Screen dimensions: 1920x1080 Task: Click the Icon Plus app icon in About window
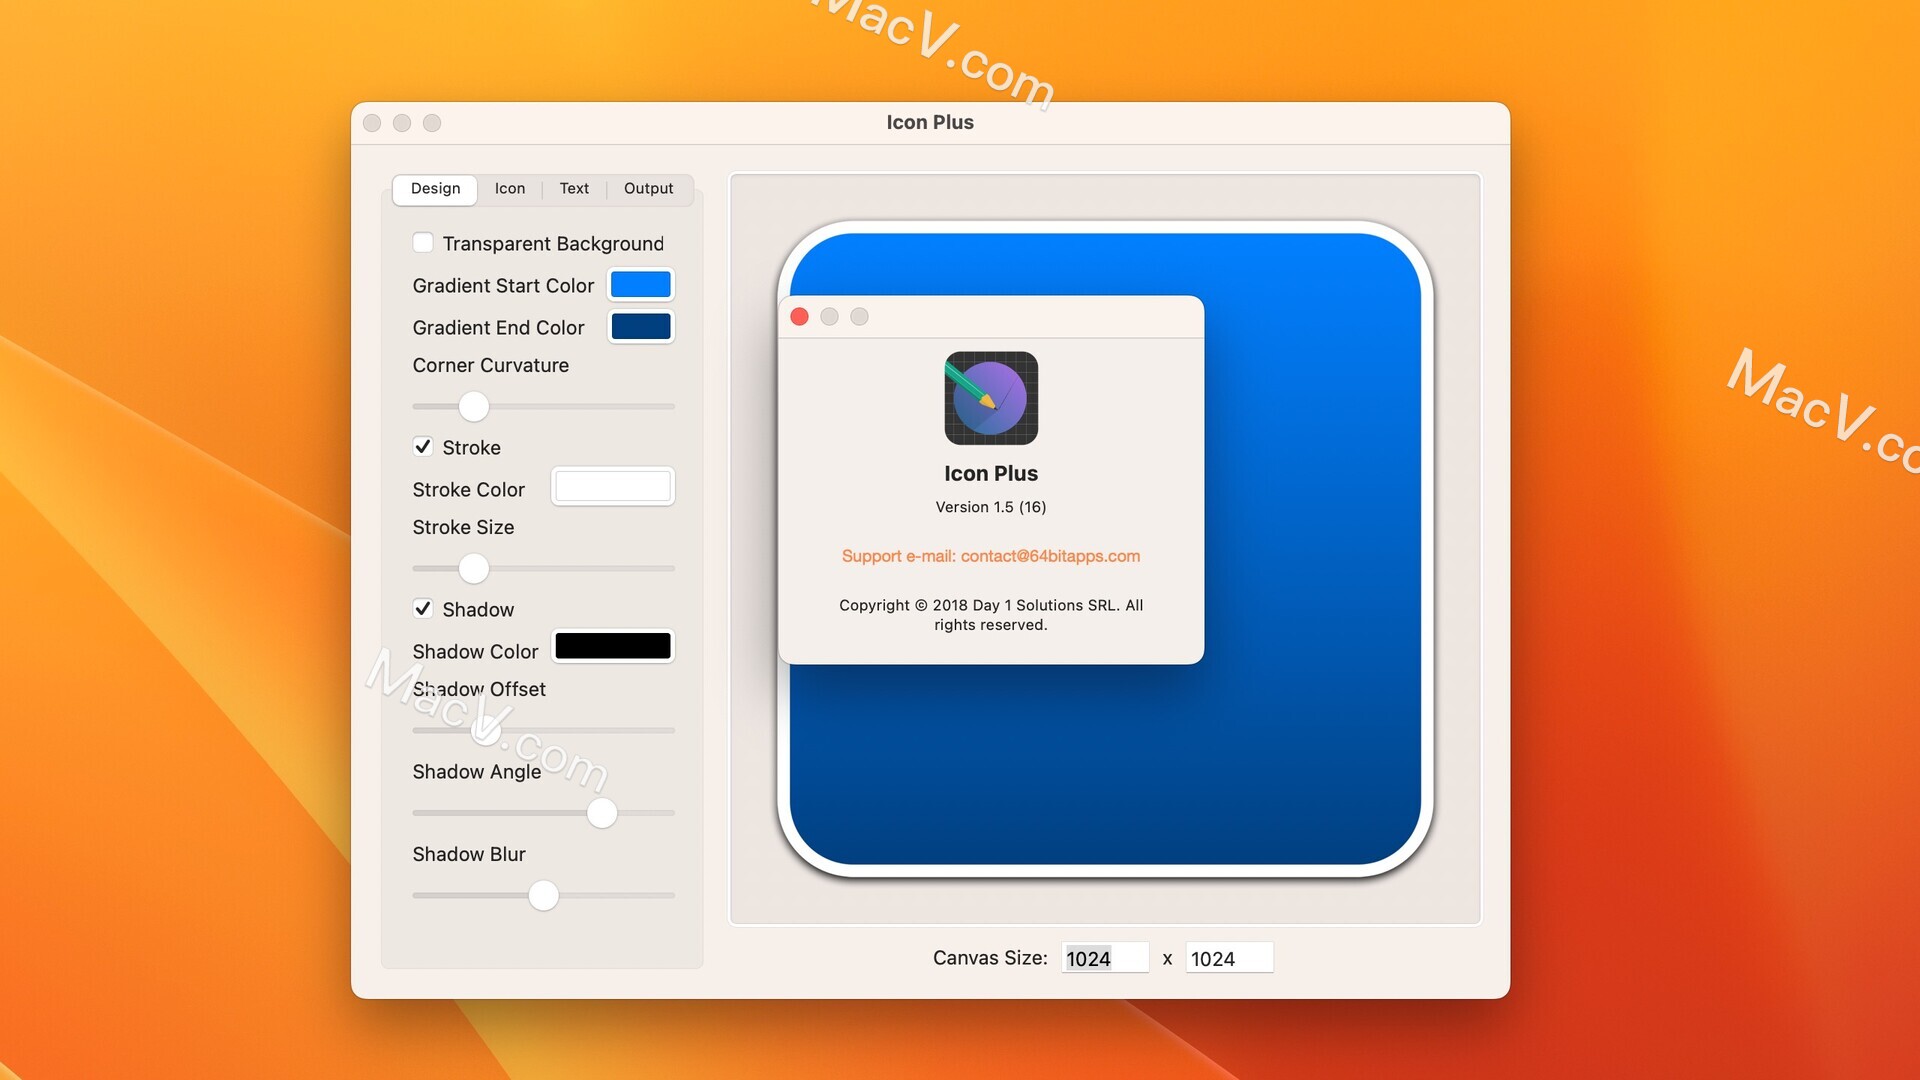(x=991, y=398)
